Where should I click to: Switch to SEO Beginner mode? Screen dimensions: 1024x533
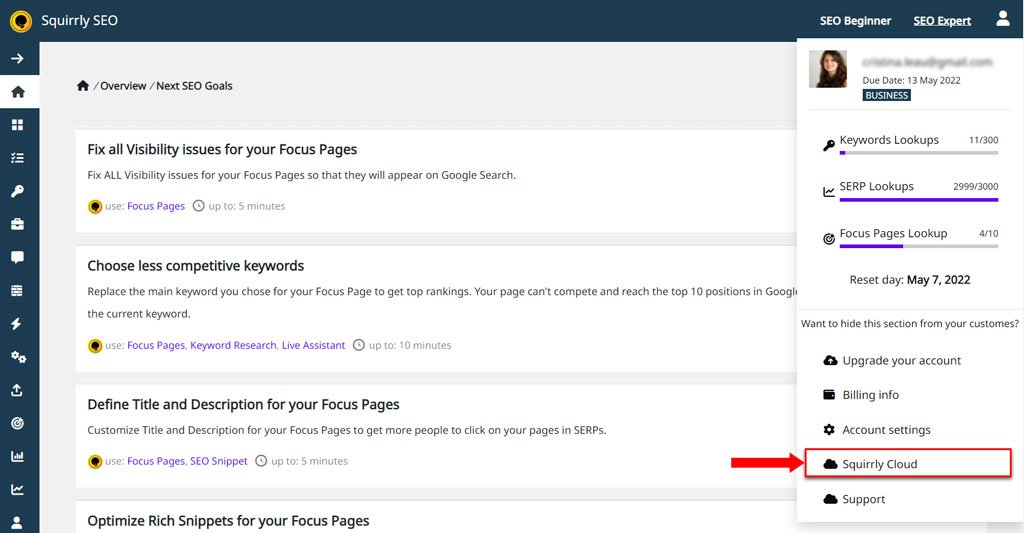click(x=856, y=21)
